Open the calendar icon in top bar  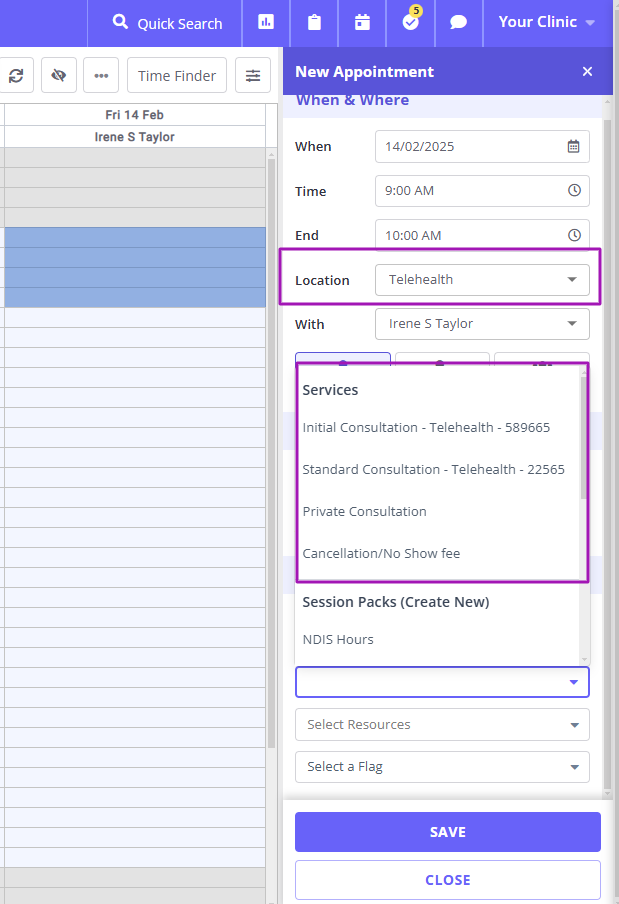(362, 22)
